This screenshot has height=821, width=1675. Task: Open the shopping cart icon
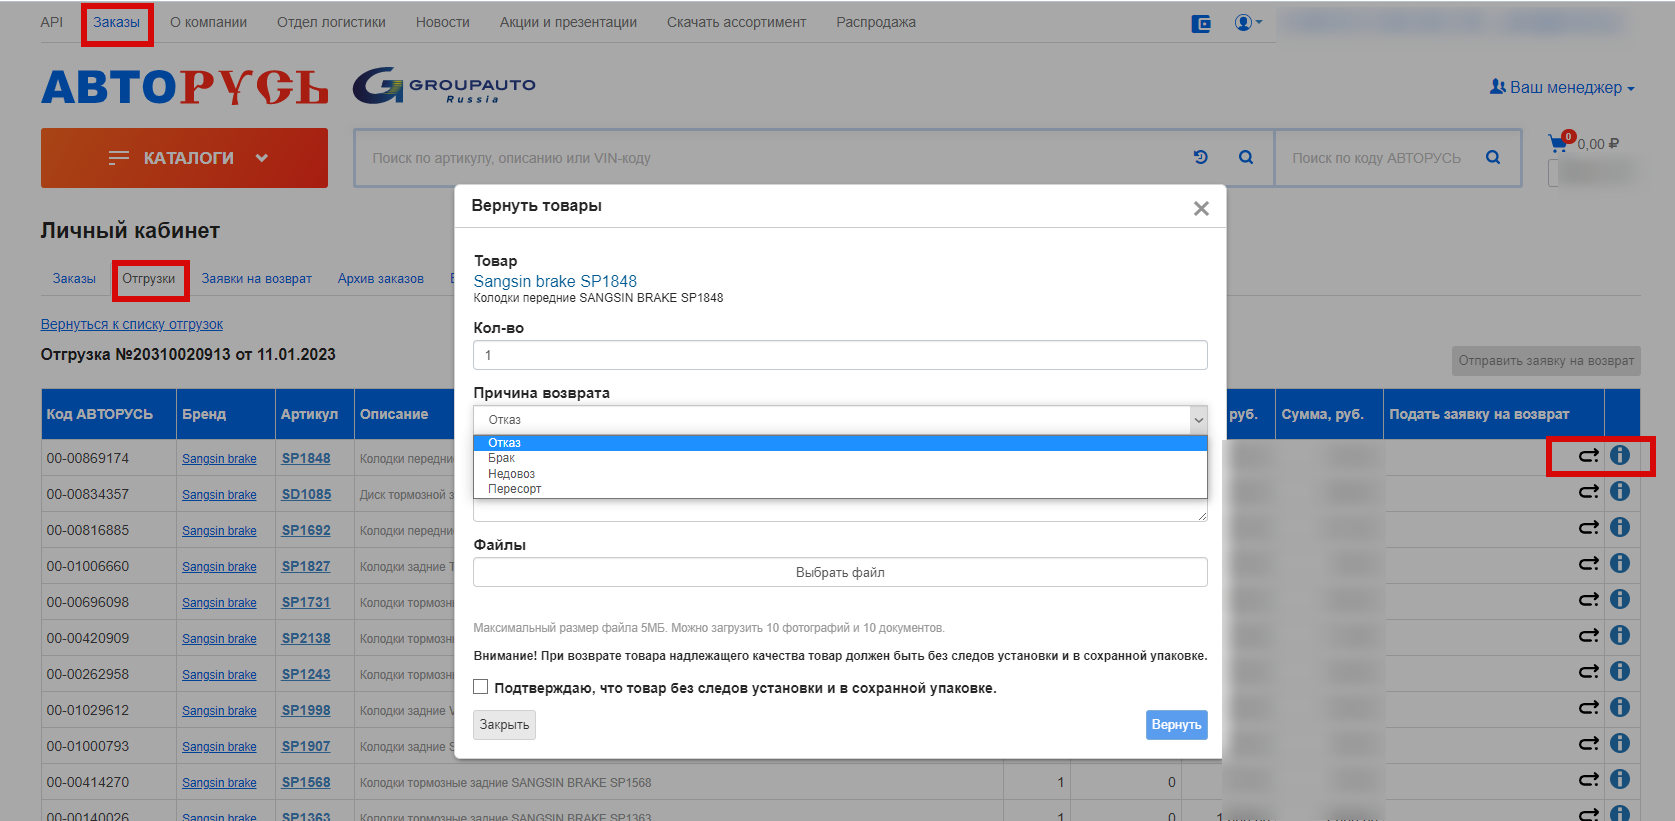pyautogui.click(x=1558, y=143)
